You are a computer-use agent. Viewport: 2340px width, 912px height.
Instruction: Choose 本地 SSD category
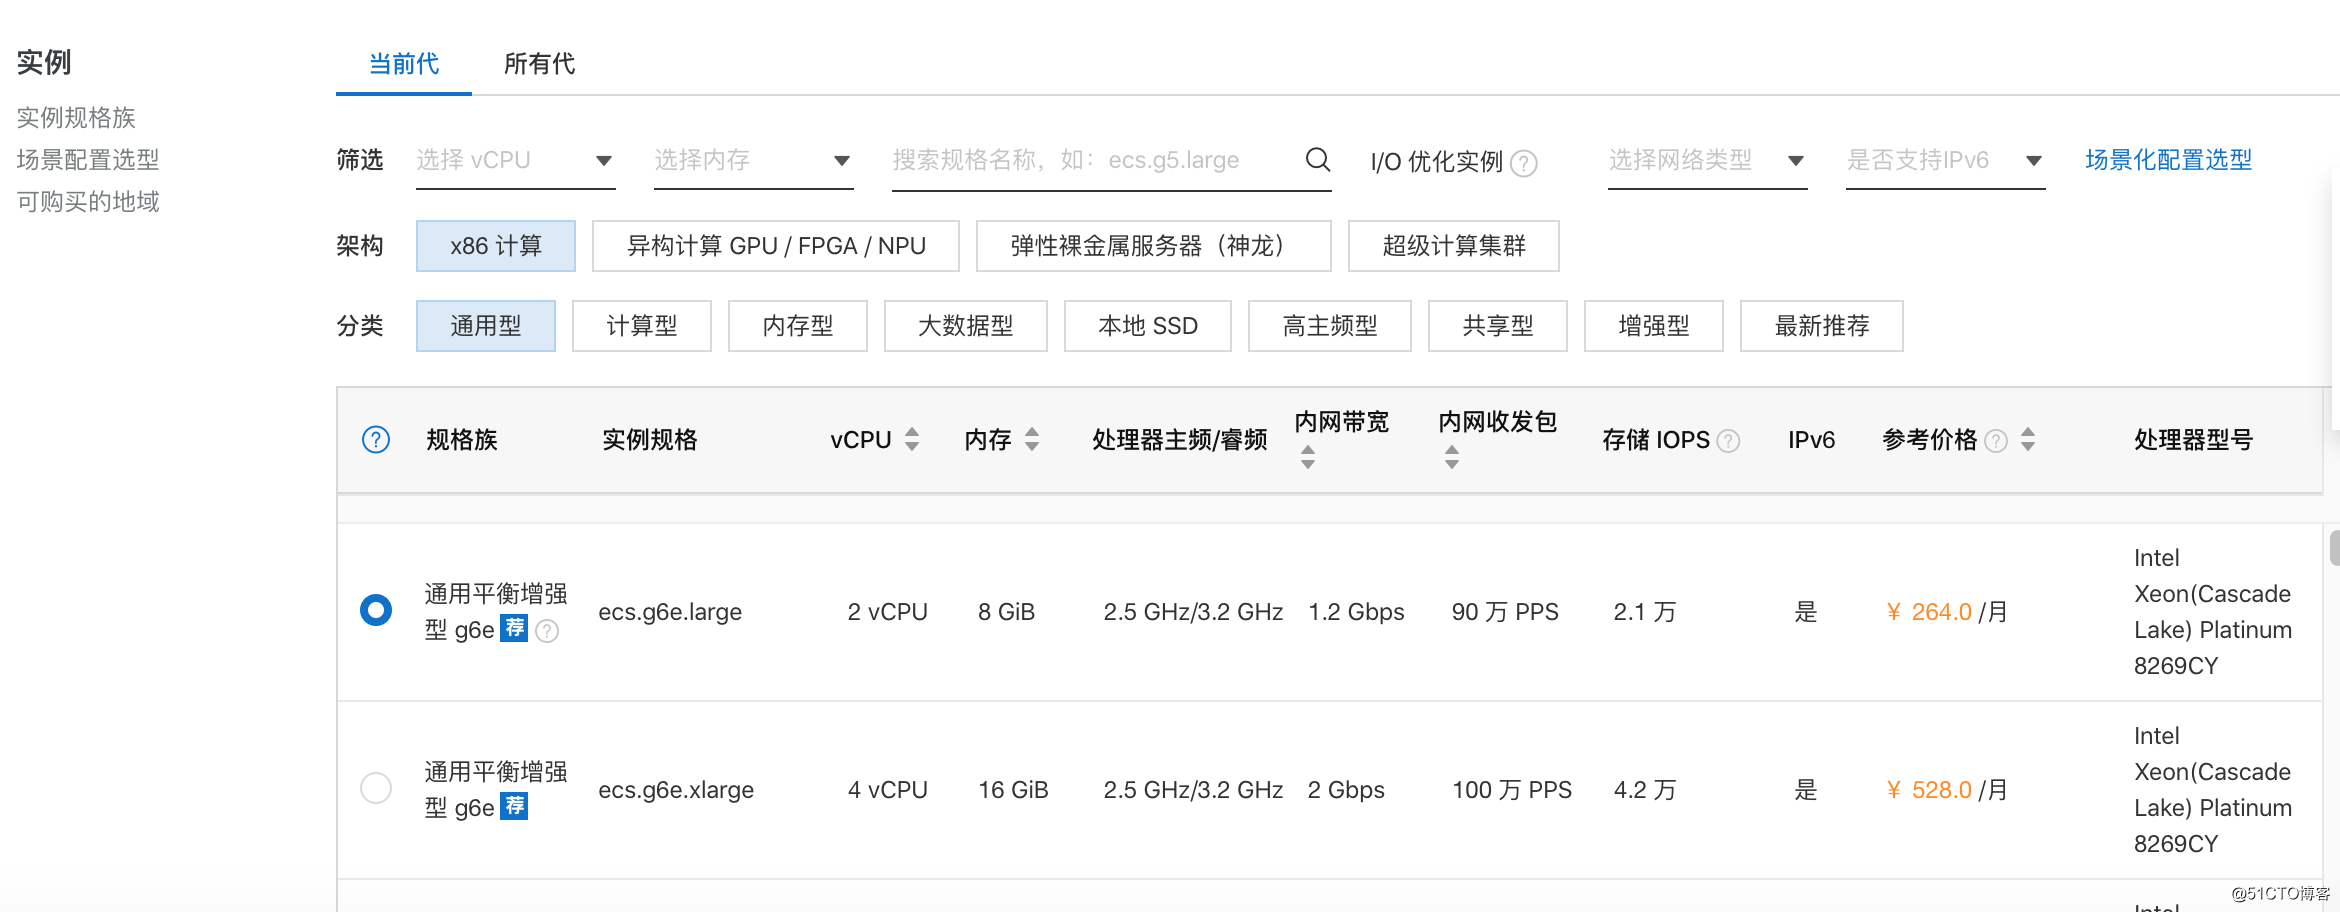[1148, 326]
